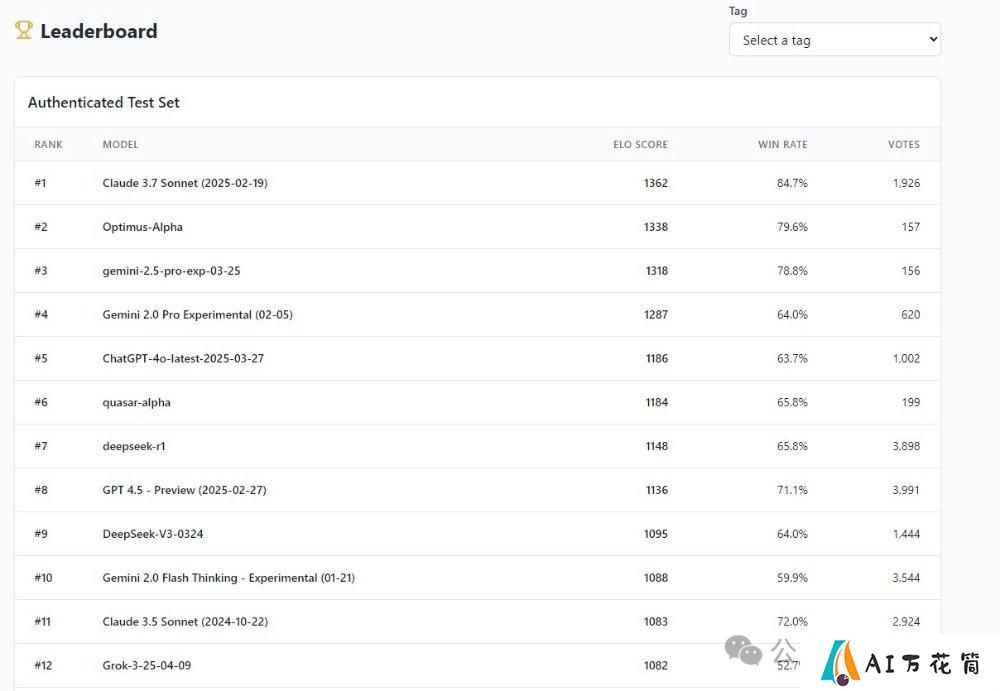
Task: Click votes value 156
Action: tap(911, 271)
